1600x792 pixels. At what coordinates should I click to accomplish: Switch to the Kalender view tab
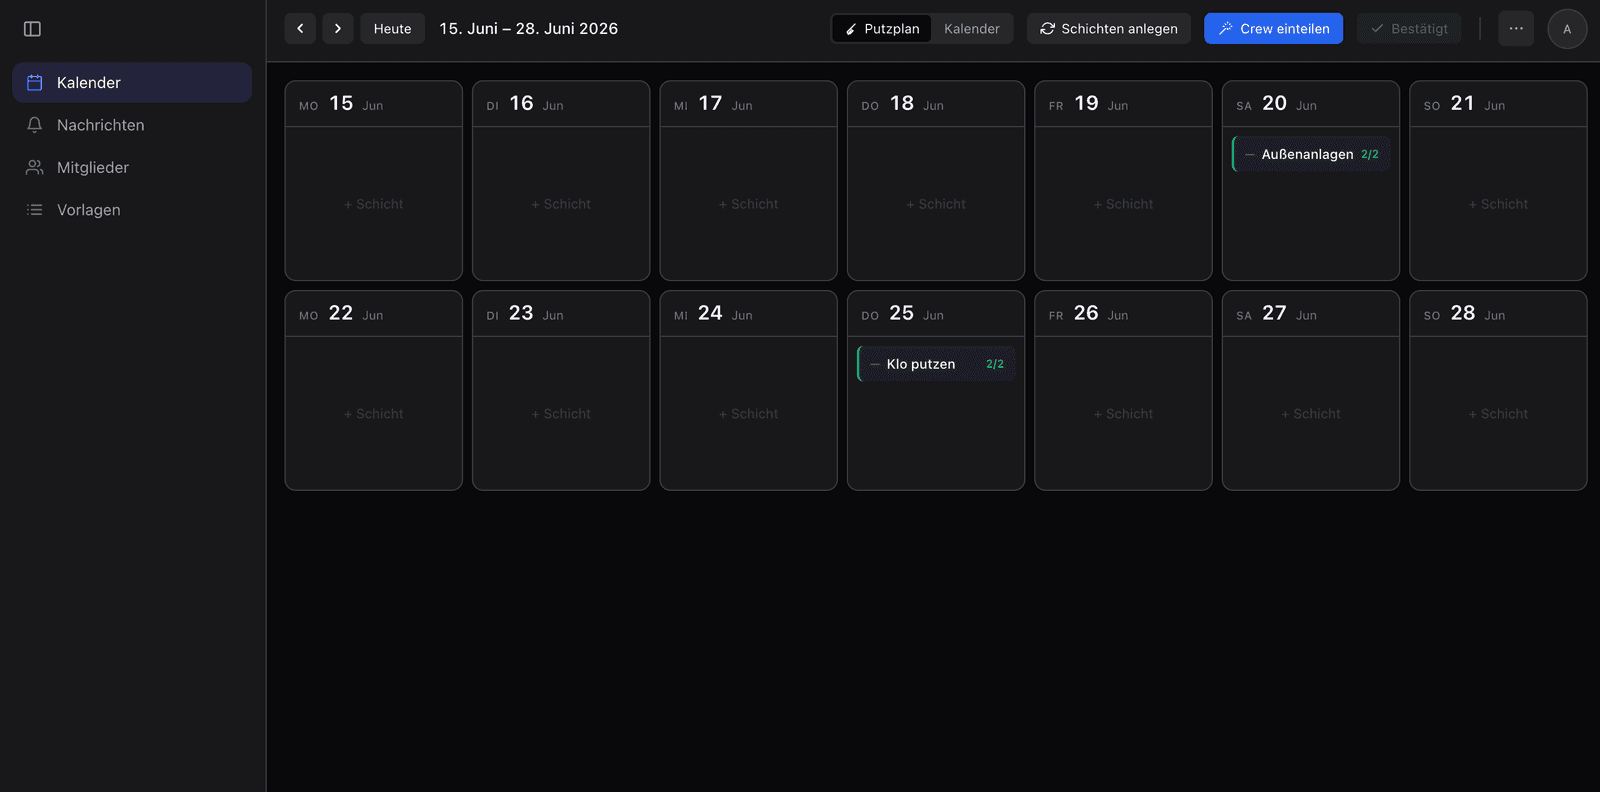click(971, 29)
